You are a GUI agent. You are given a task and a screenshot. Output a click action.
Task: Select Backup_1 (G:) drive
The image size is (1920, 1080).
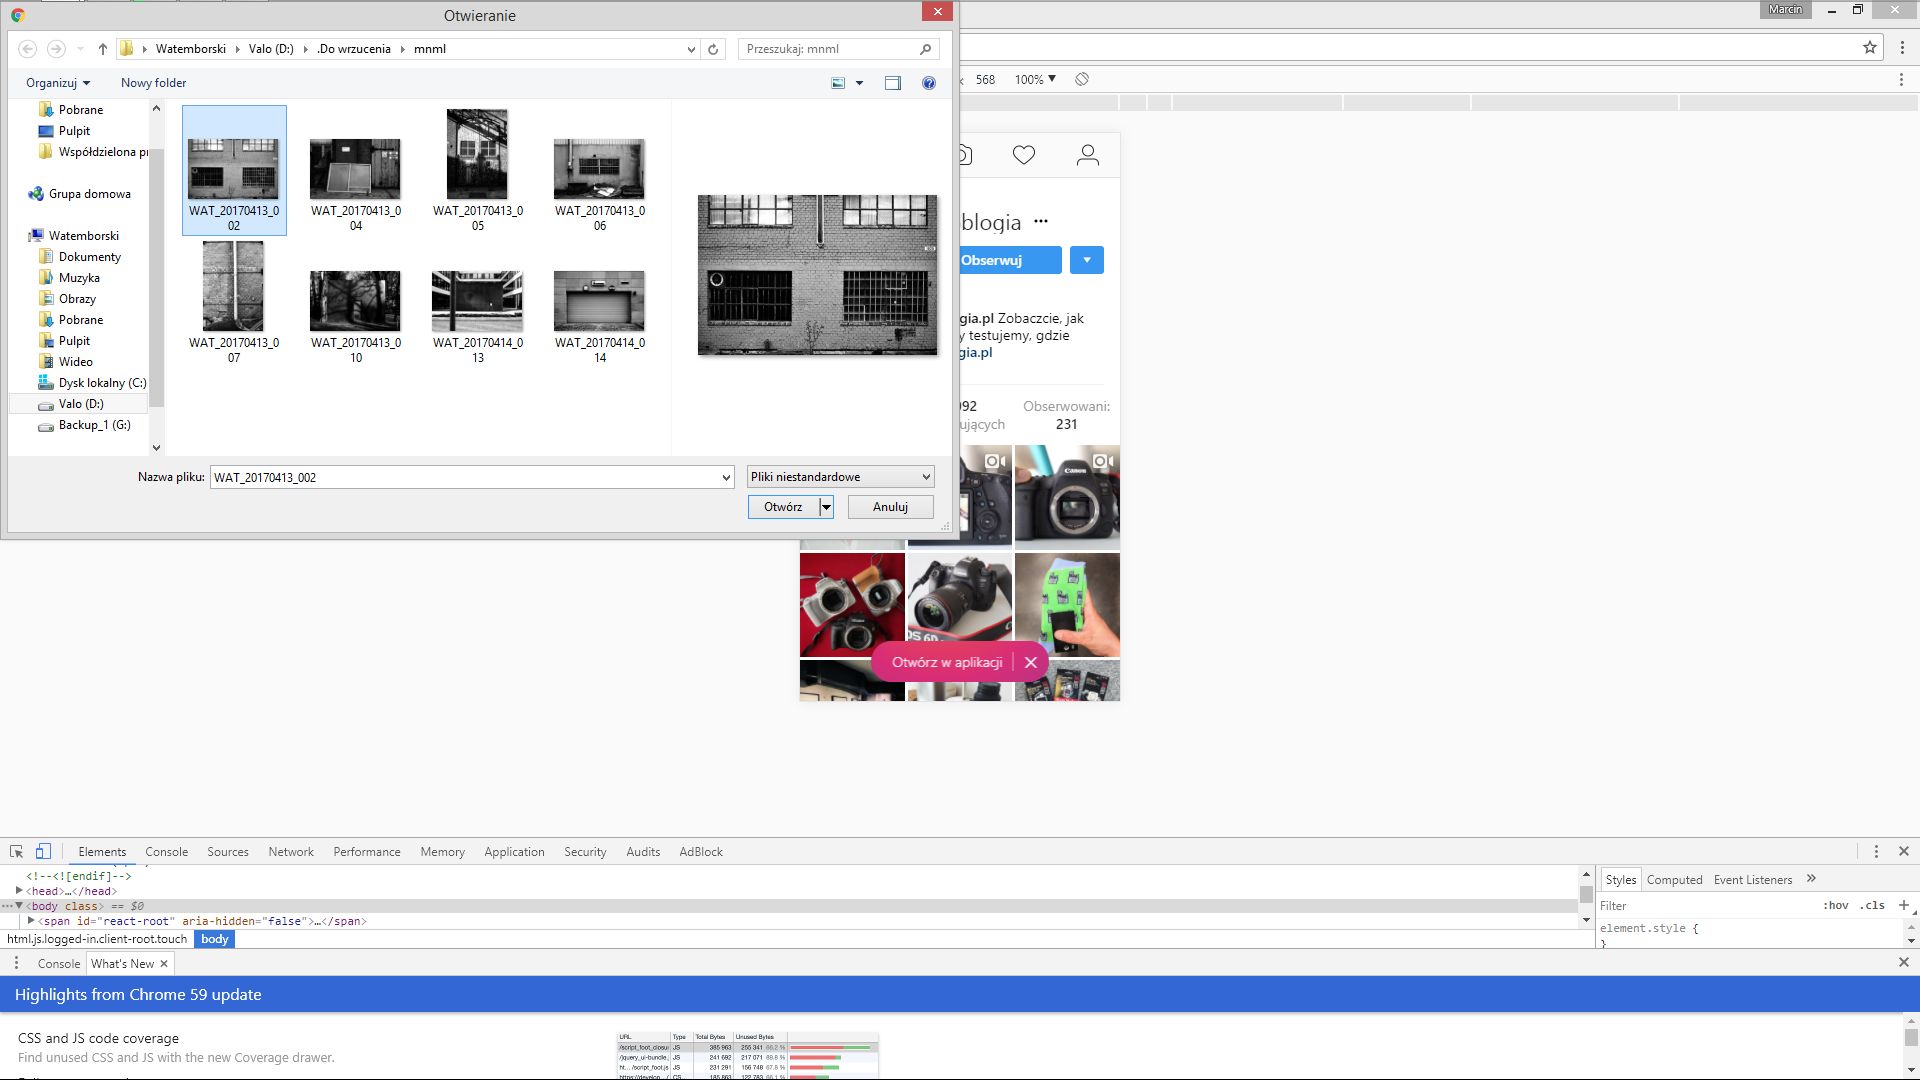tap(84, 425)
